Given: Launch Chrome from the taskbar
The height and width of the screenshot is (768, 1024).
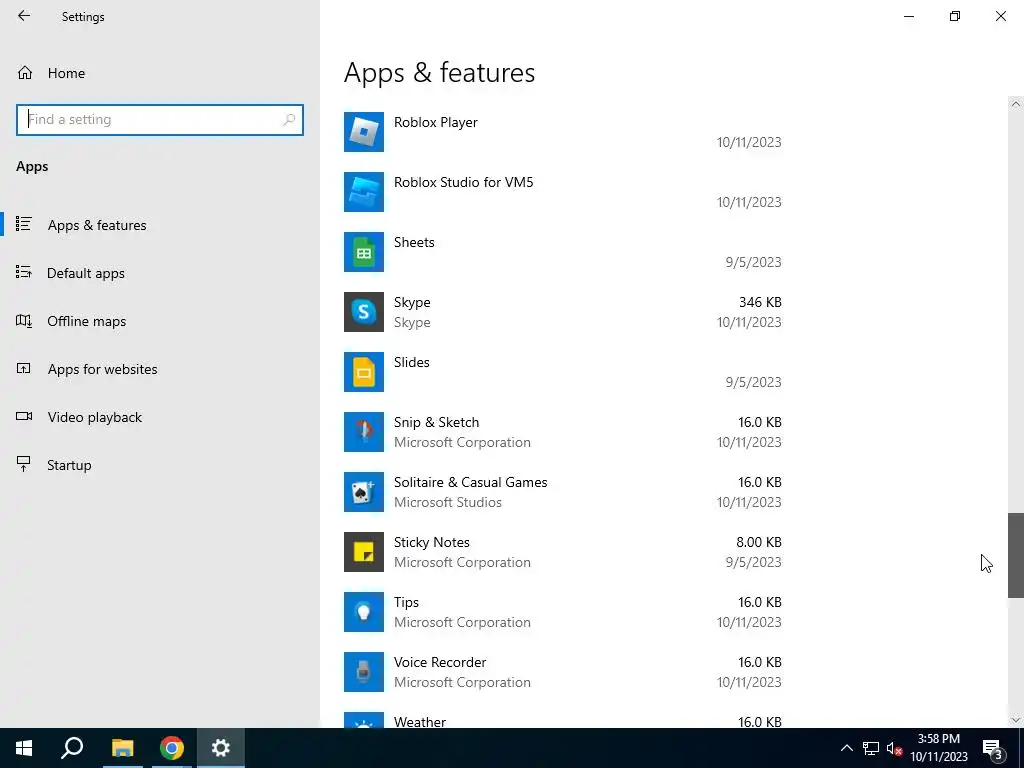Looking at the screenshot, I should coord(172,748).
